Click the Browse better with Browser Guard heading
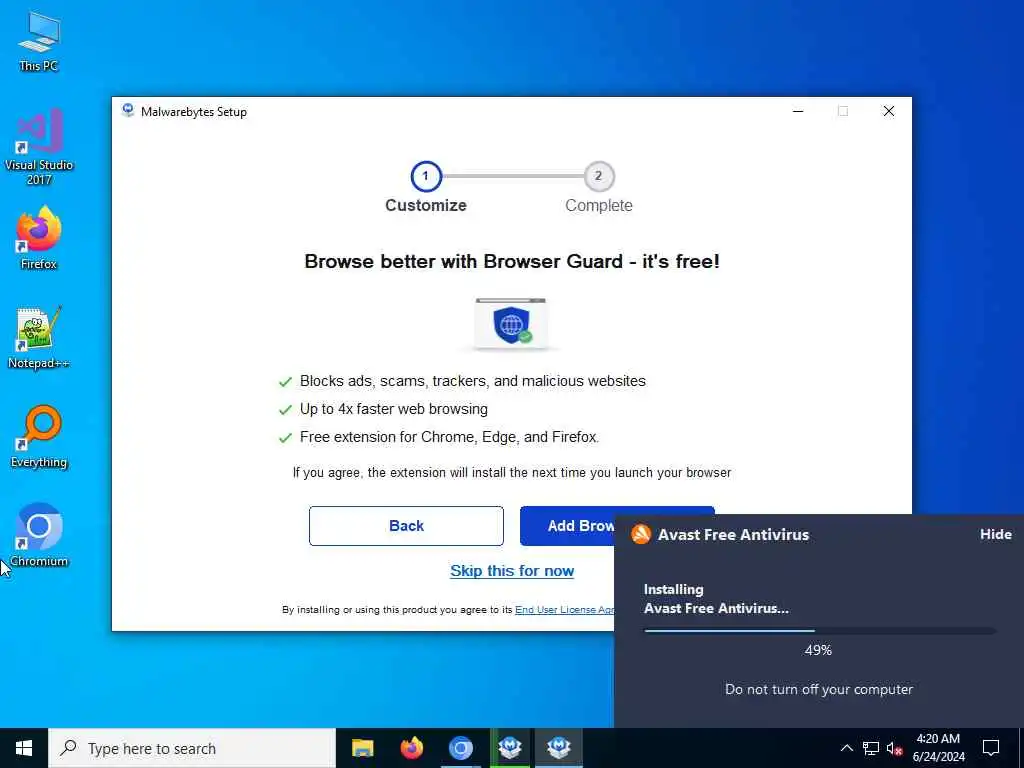This screenshot has height=768, width=1024. (x=512, y=261)
